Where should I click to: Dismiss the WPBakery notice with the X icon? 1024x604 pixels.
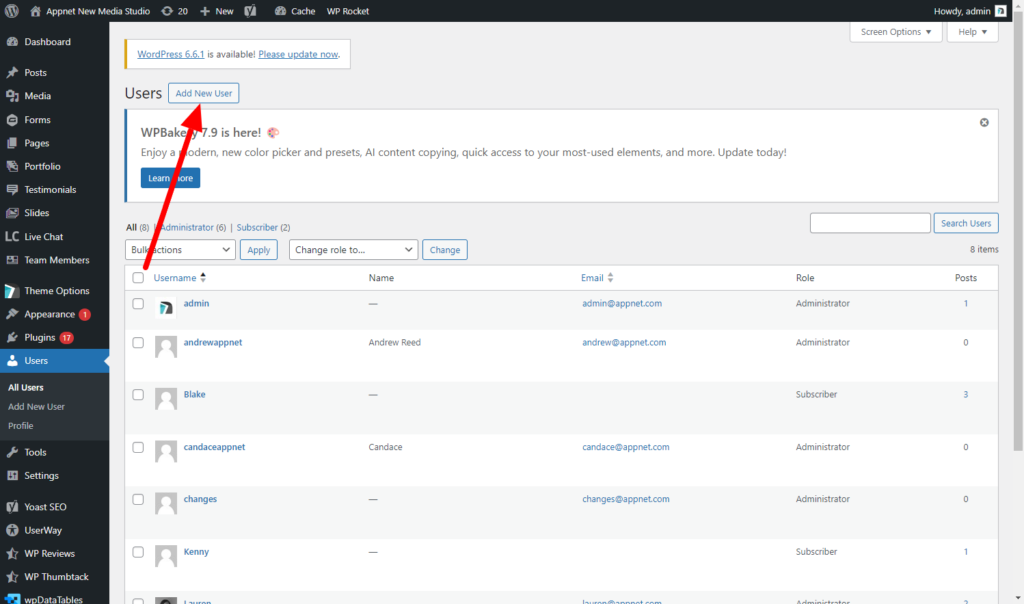984,123
